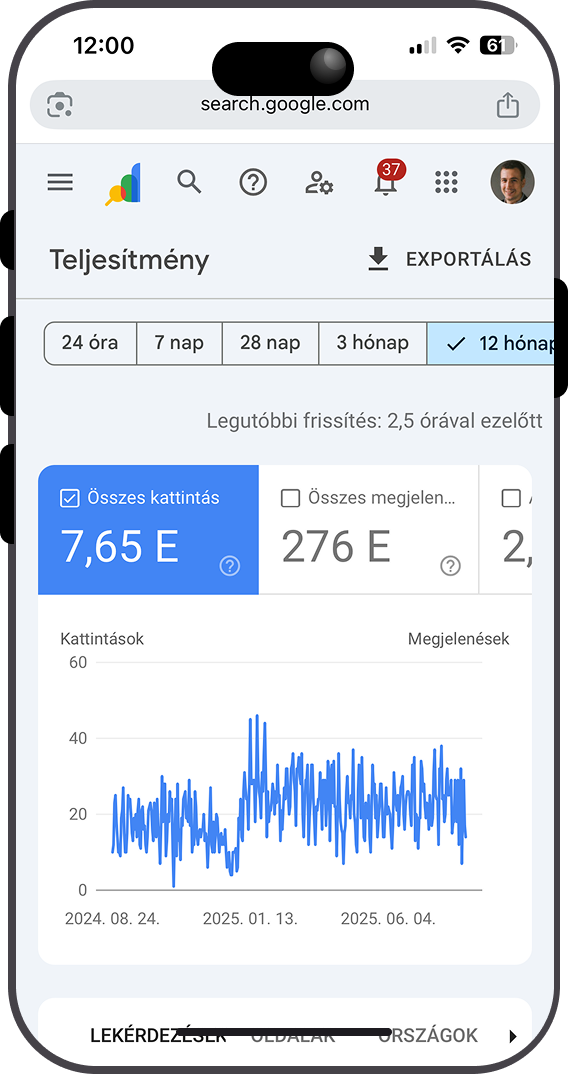Tap the cellular signal bars icon

click(x=423, y=46)
